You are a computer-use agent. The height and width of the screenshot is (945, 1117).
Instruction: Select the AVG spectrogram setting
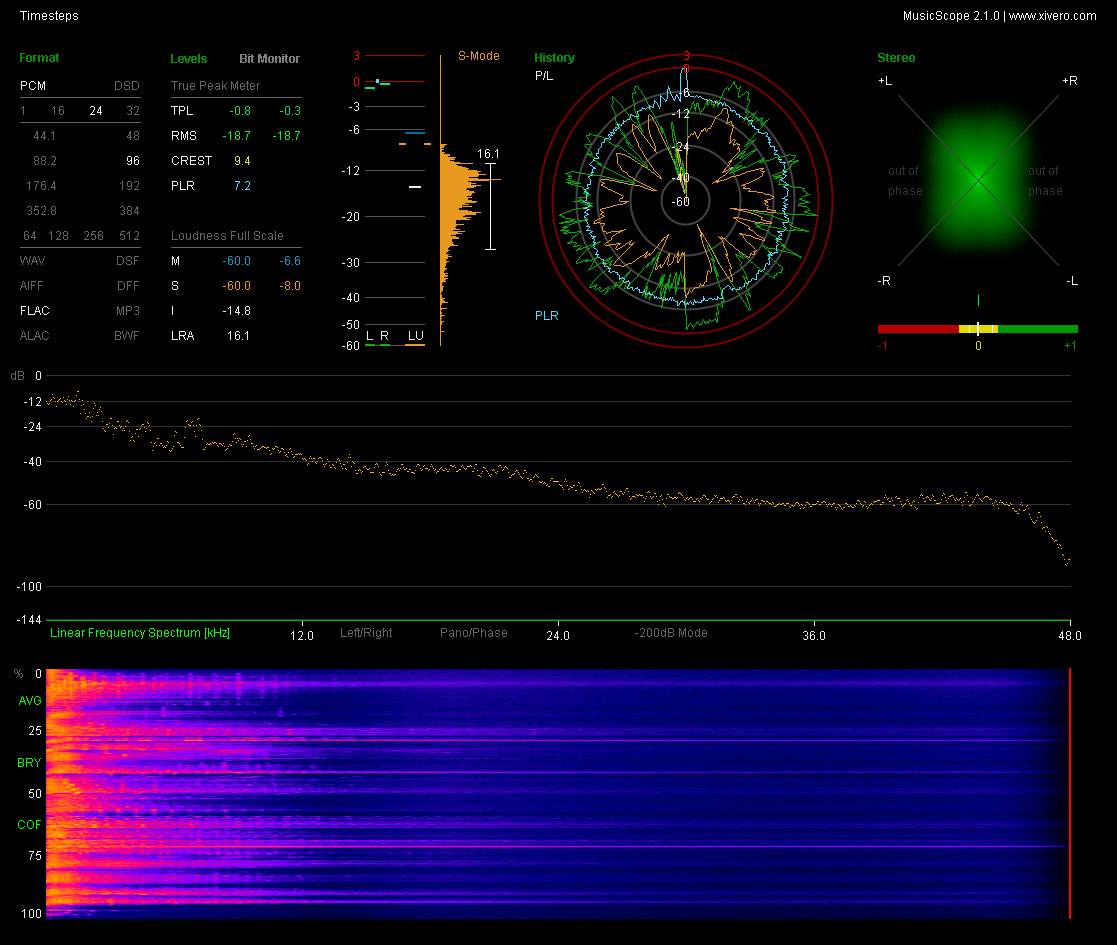(x=29, y=702)
